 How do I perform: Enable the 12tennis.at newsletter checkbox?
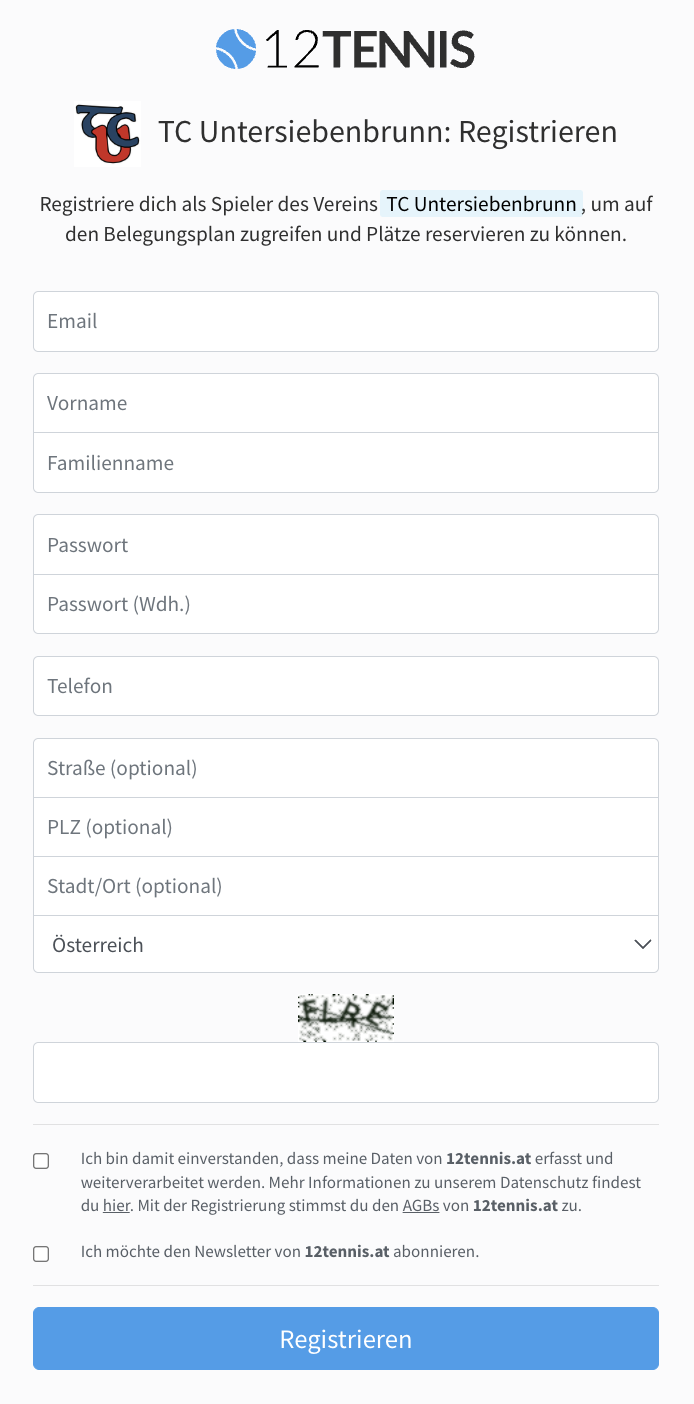(x=41, y=1253)
